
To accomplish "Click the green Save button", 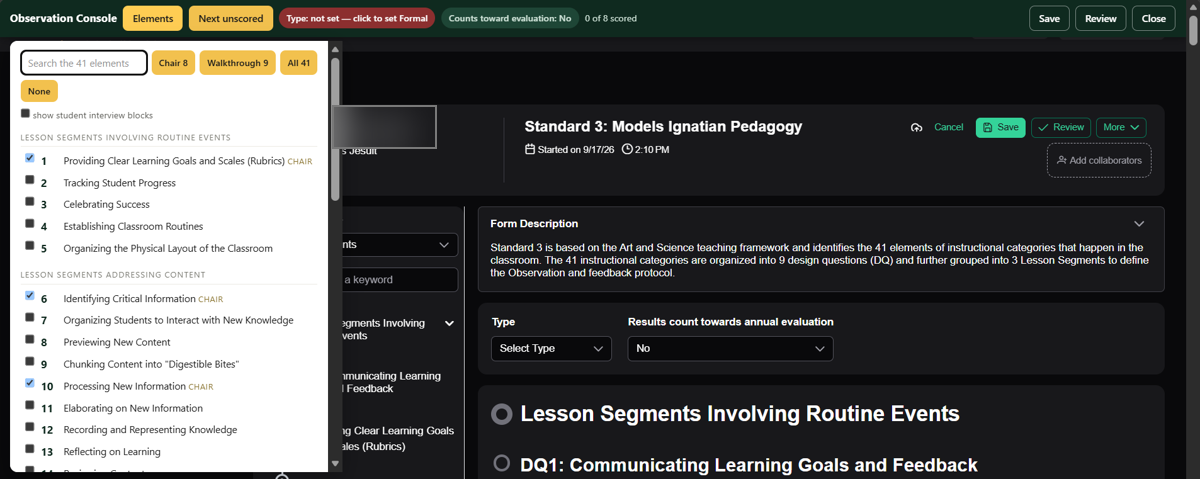I will pos(1000,127).
